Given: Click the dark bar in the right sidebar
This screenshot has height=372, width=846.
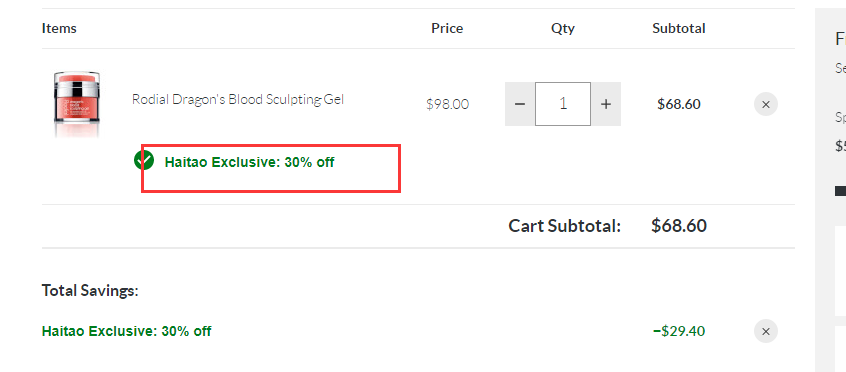Looking at the screenshot, I should pos(840,191).
